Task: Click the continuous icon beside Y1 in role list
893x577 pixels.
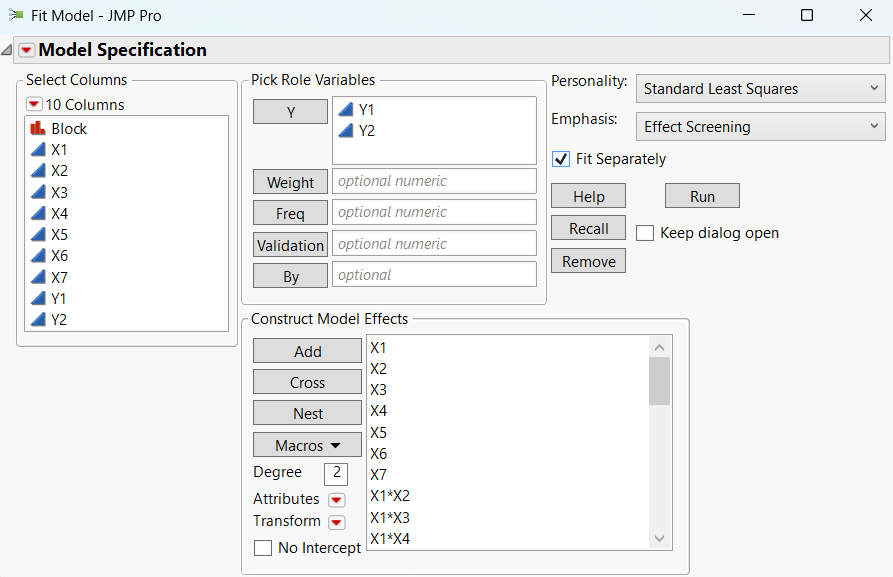Action: 345,110
